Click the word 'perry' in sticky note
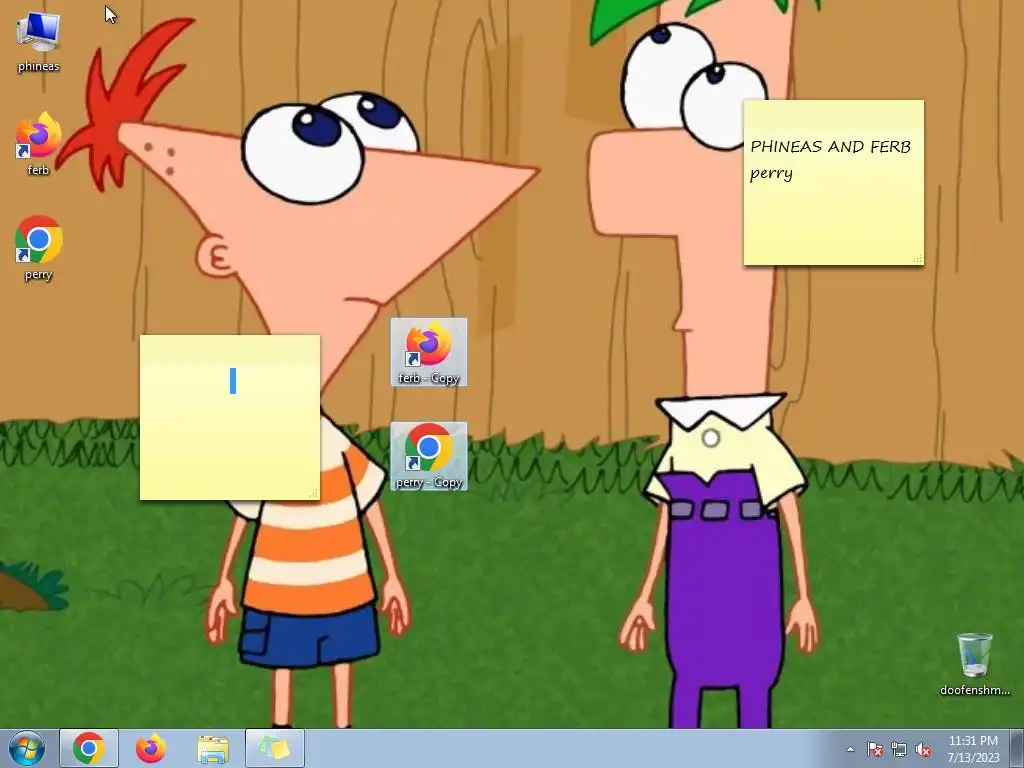The height and width of the screenshot is (768, 1024). tap(771, 173)
